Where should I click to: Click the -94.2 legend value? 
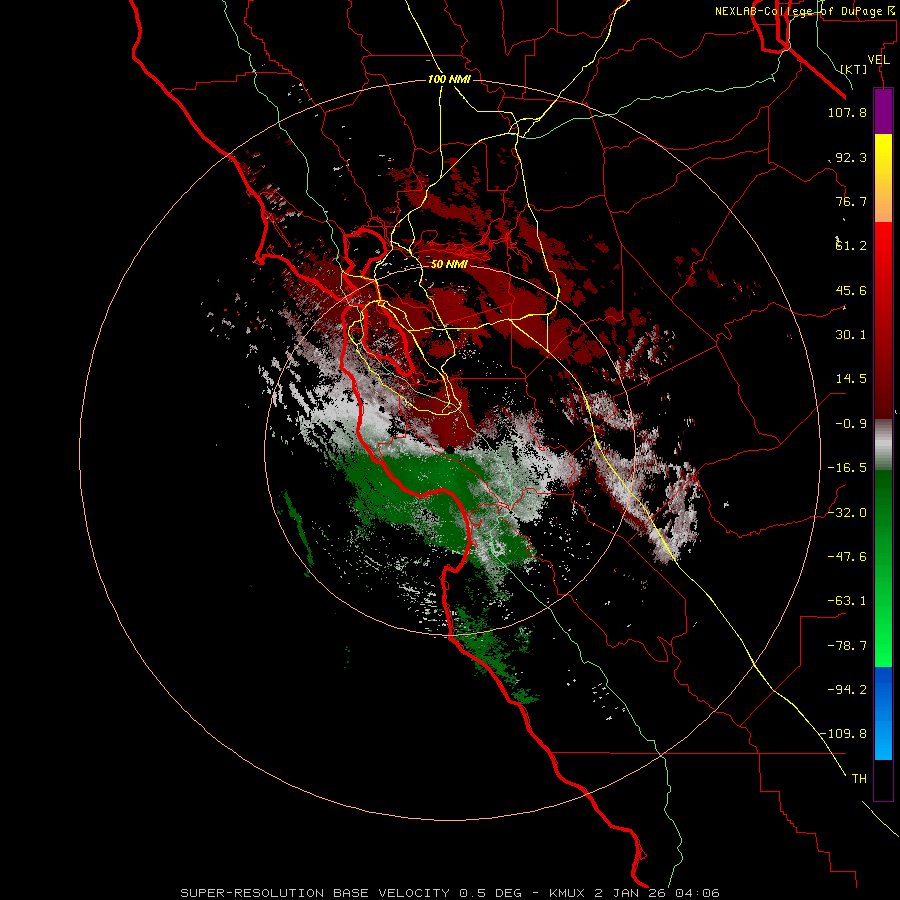(x=847, y=689)
